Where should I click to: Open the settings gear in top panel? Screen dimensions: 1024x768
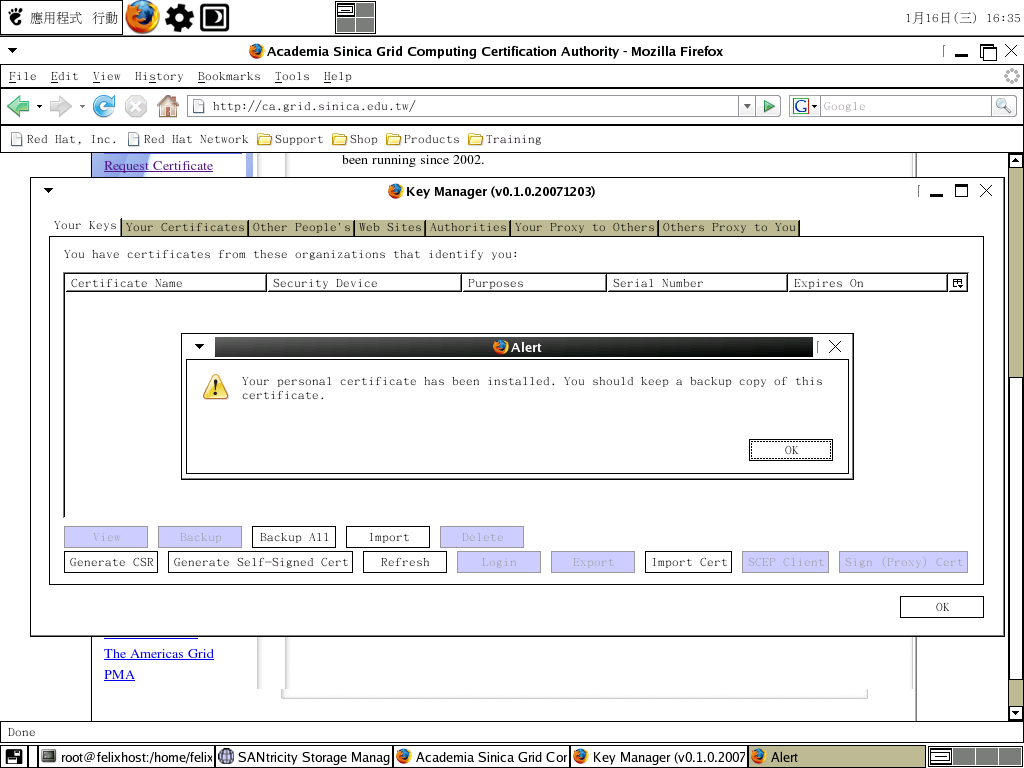tap(179, 18)
